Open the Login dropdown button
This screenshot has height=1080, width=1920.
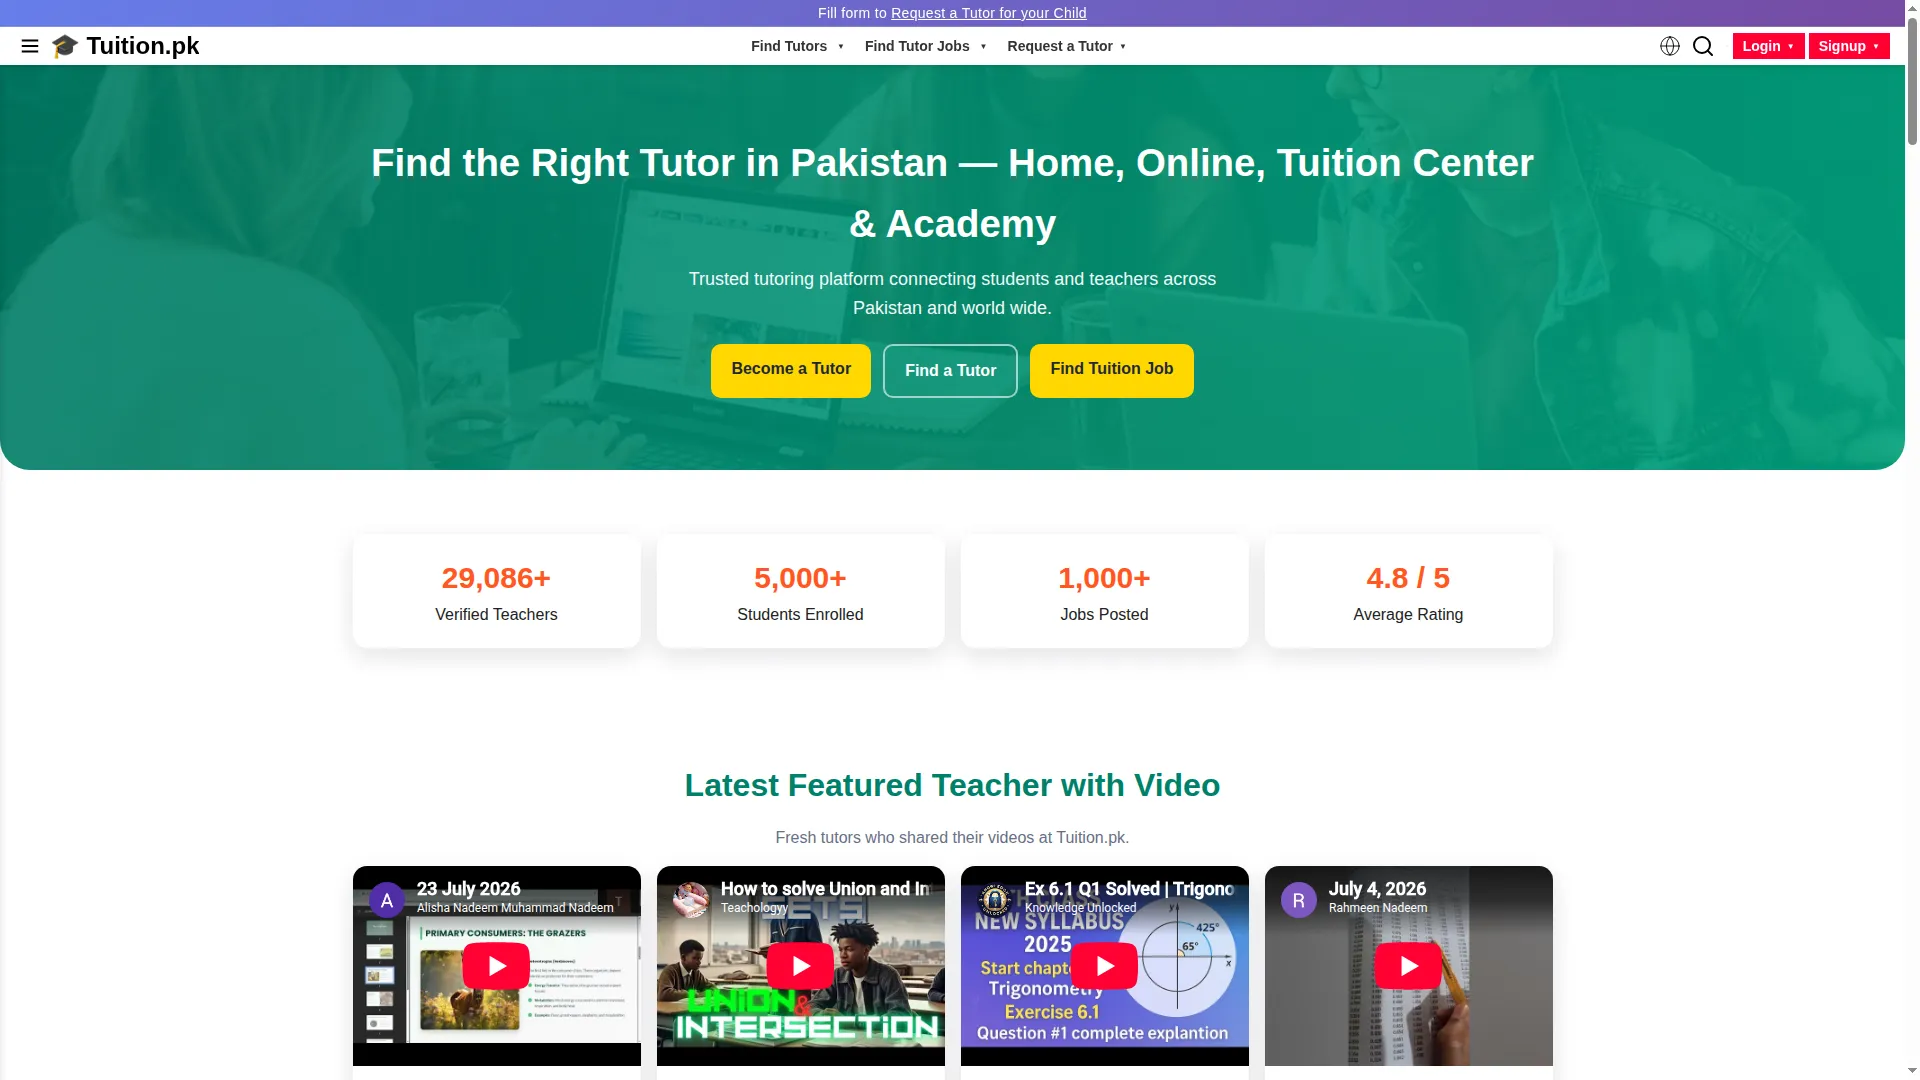(1768, 46)
